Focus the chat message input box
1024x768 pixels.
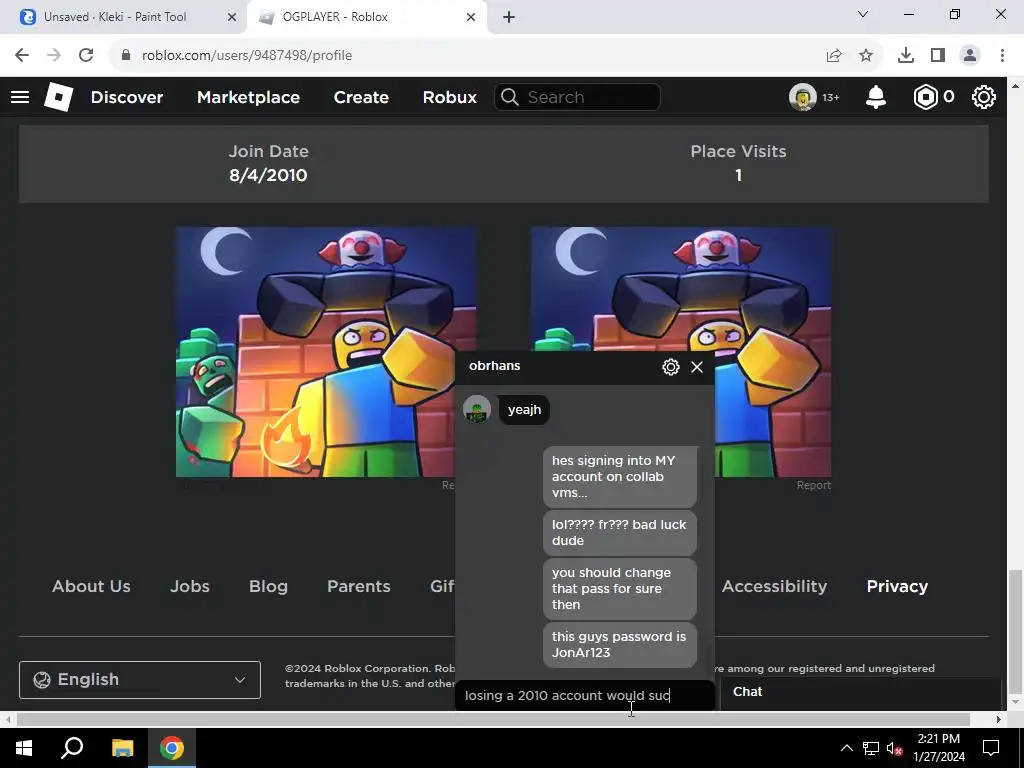(584, 696)
